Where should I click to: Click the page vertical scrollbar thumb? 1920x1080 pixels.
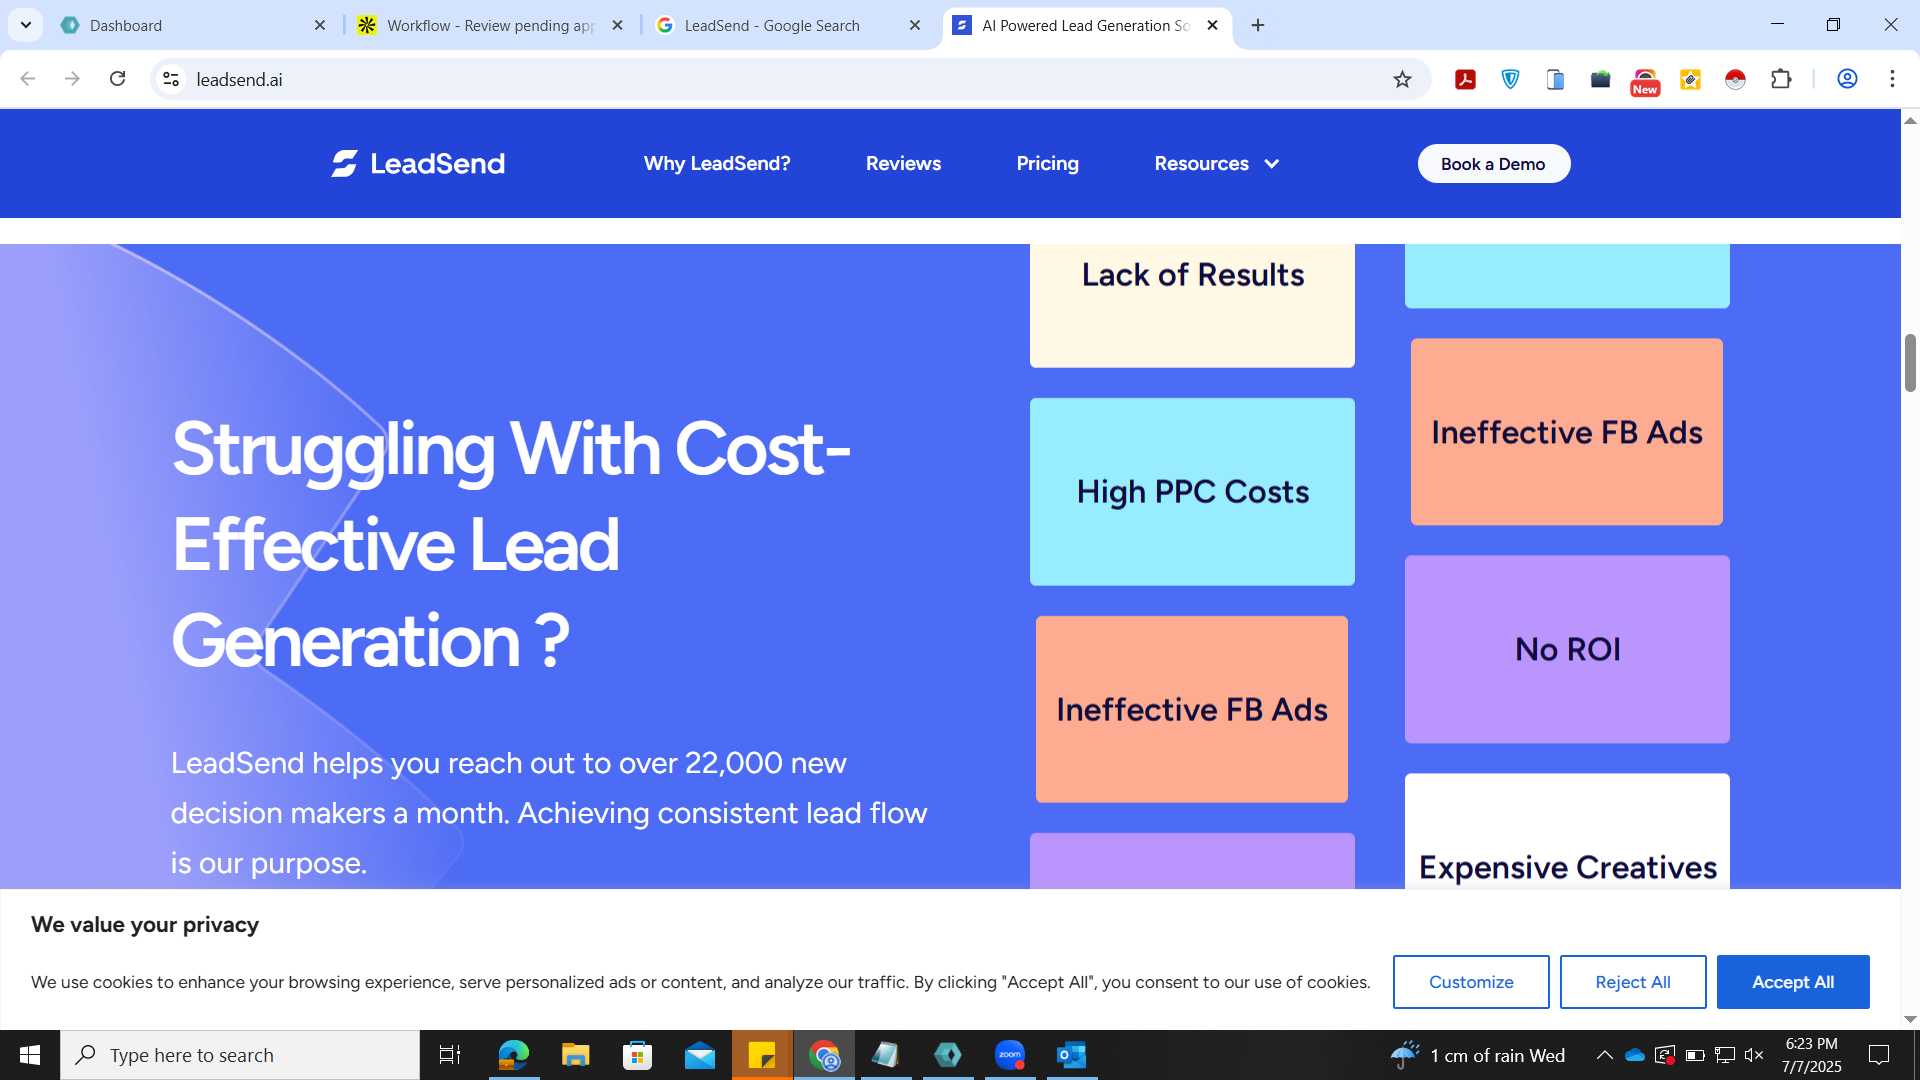point(1910,363)
